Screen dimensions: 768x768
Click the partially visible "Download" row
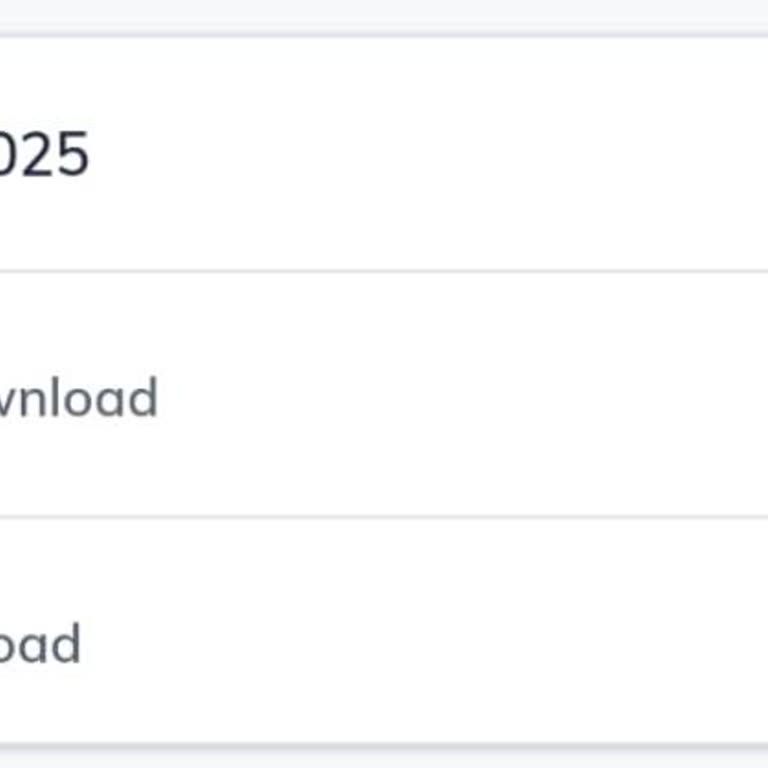pyautogui.click(x=78, y=398)
